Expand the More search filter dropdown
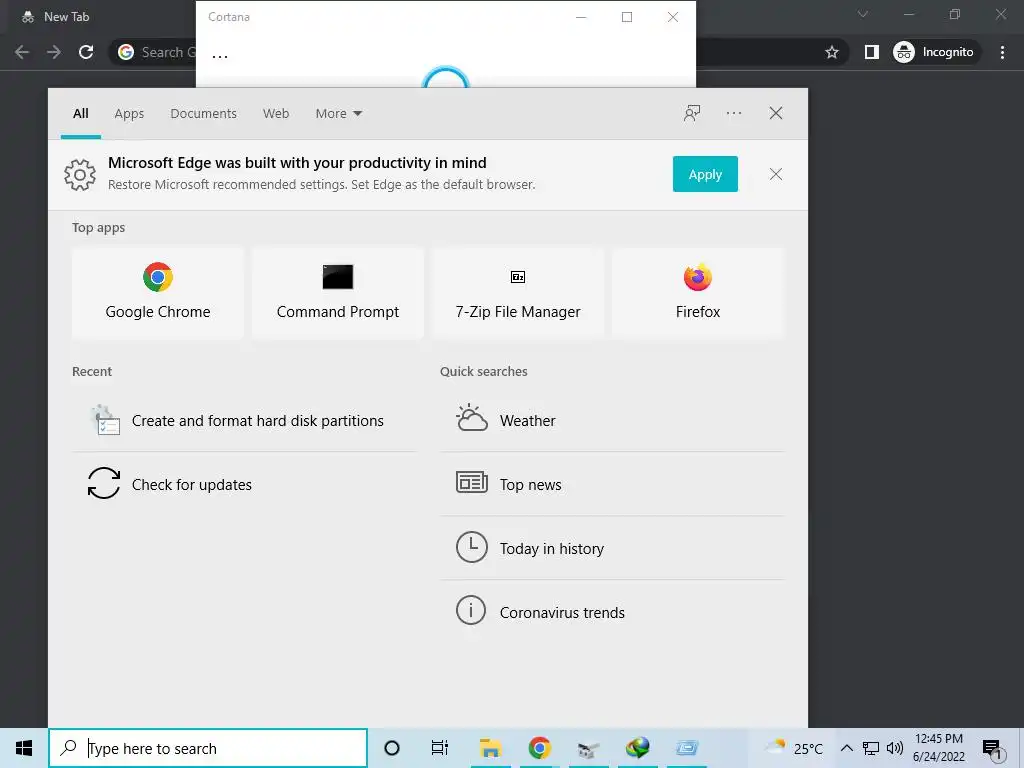This screenshot has height=768, width=1024. (338, 114)
